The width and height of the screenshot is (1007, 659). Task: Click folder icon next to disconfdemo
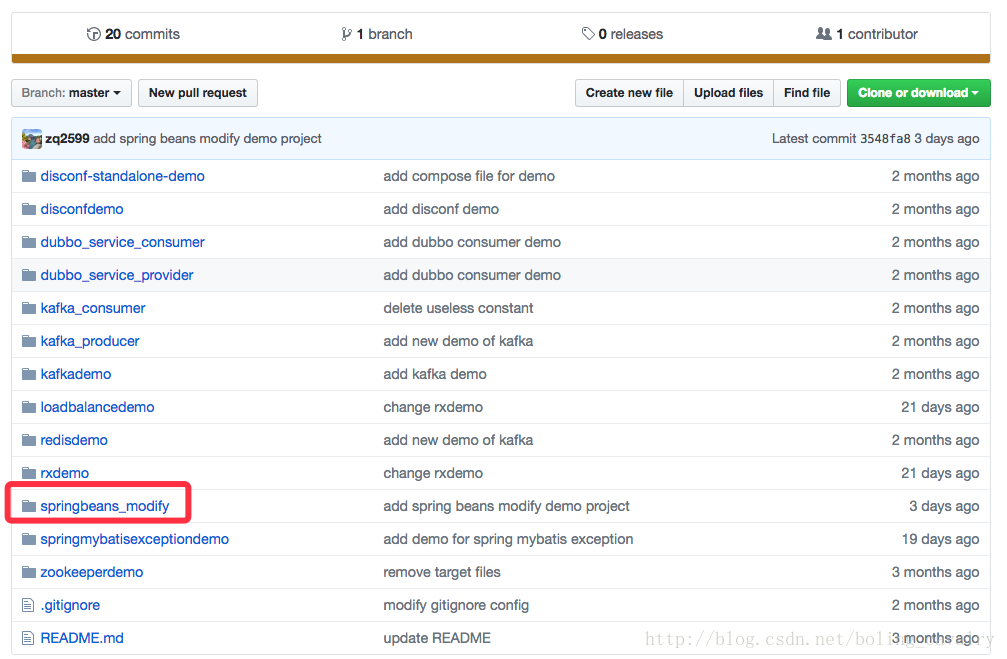[29, 209]
